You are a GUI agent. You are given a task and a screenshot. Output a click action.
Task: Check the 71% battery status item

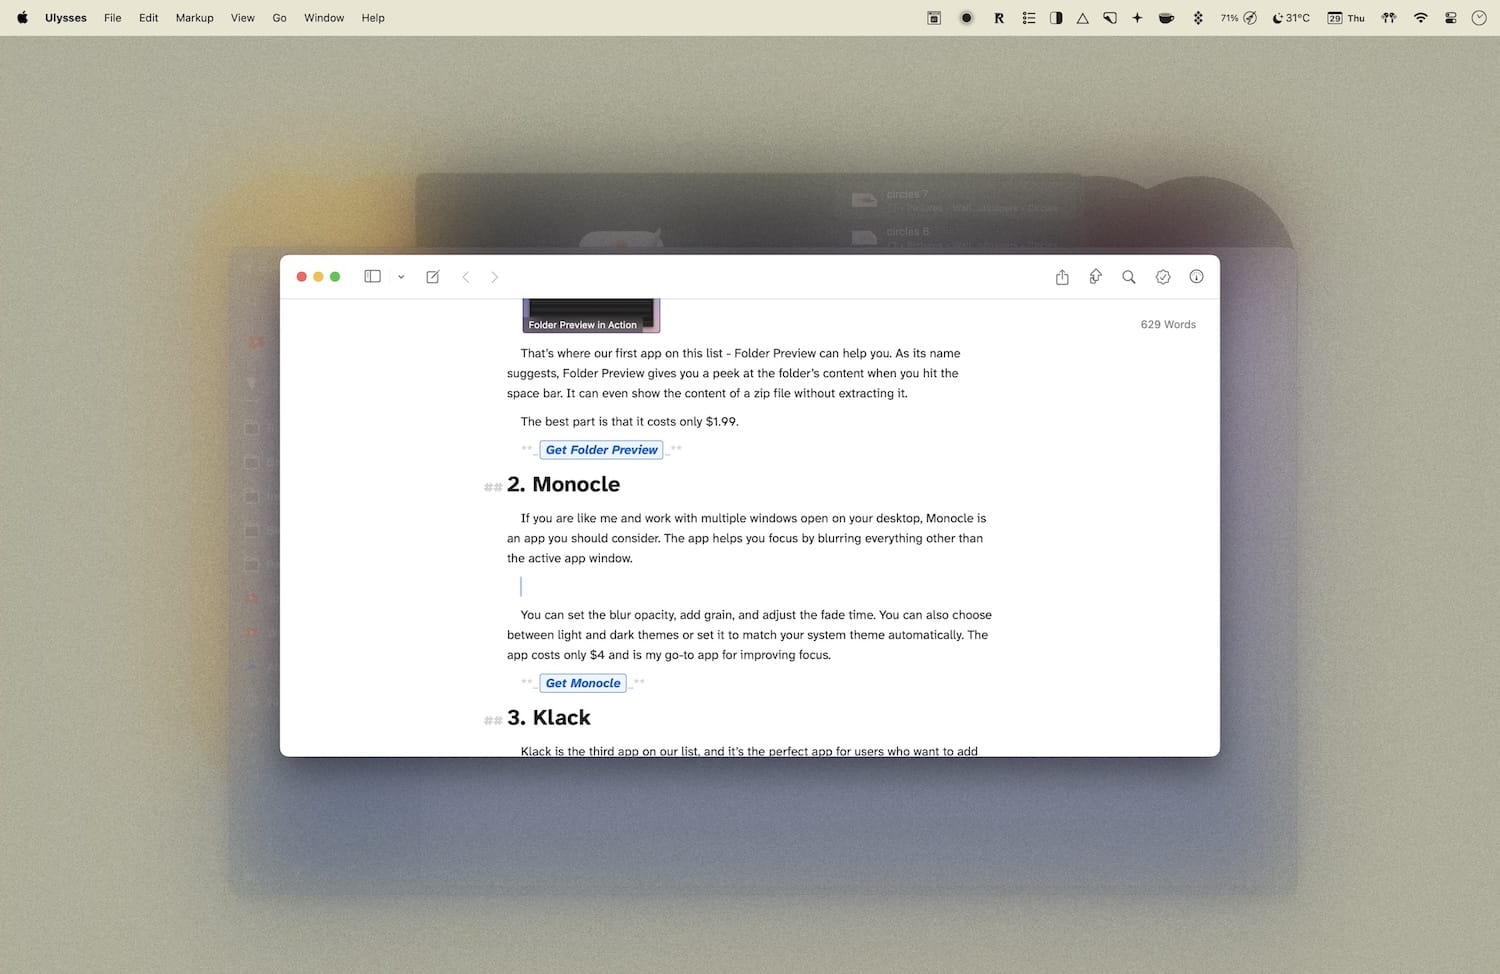(x=1239, y=18)
